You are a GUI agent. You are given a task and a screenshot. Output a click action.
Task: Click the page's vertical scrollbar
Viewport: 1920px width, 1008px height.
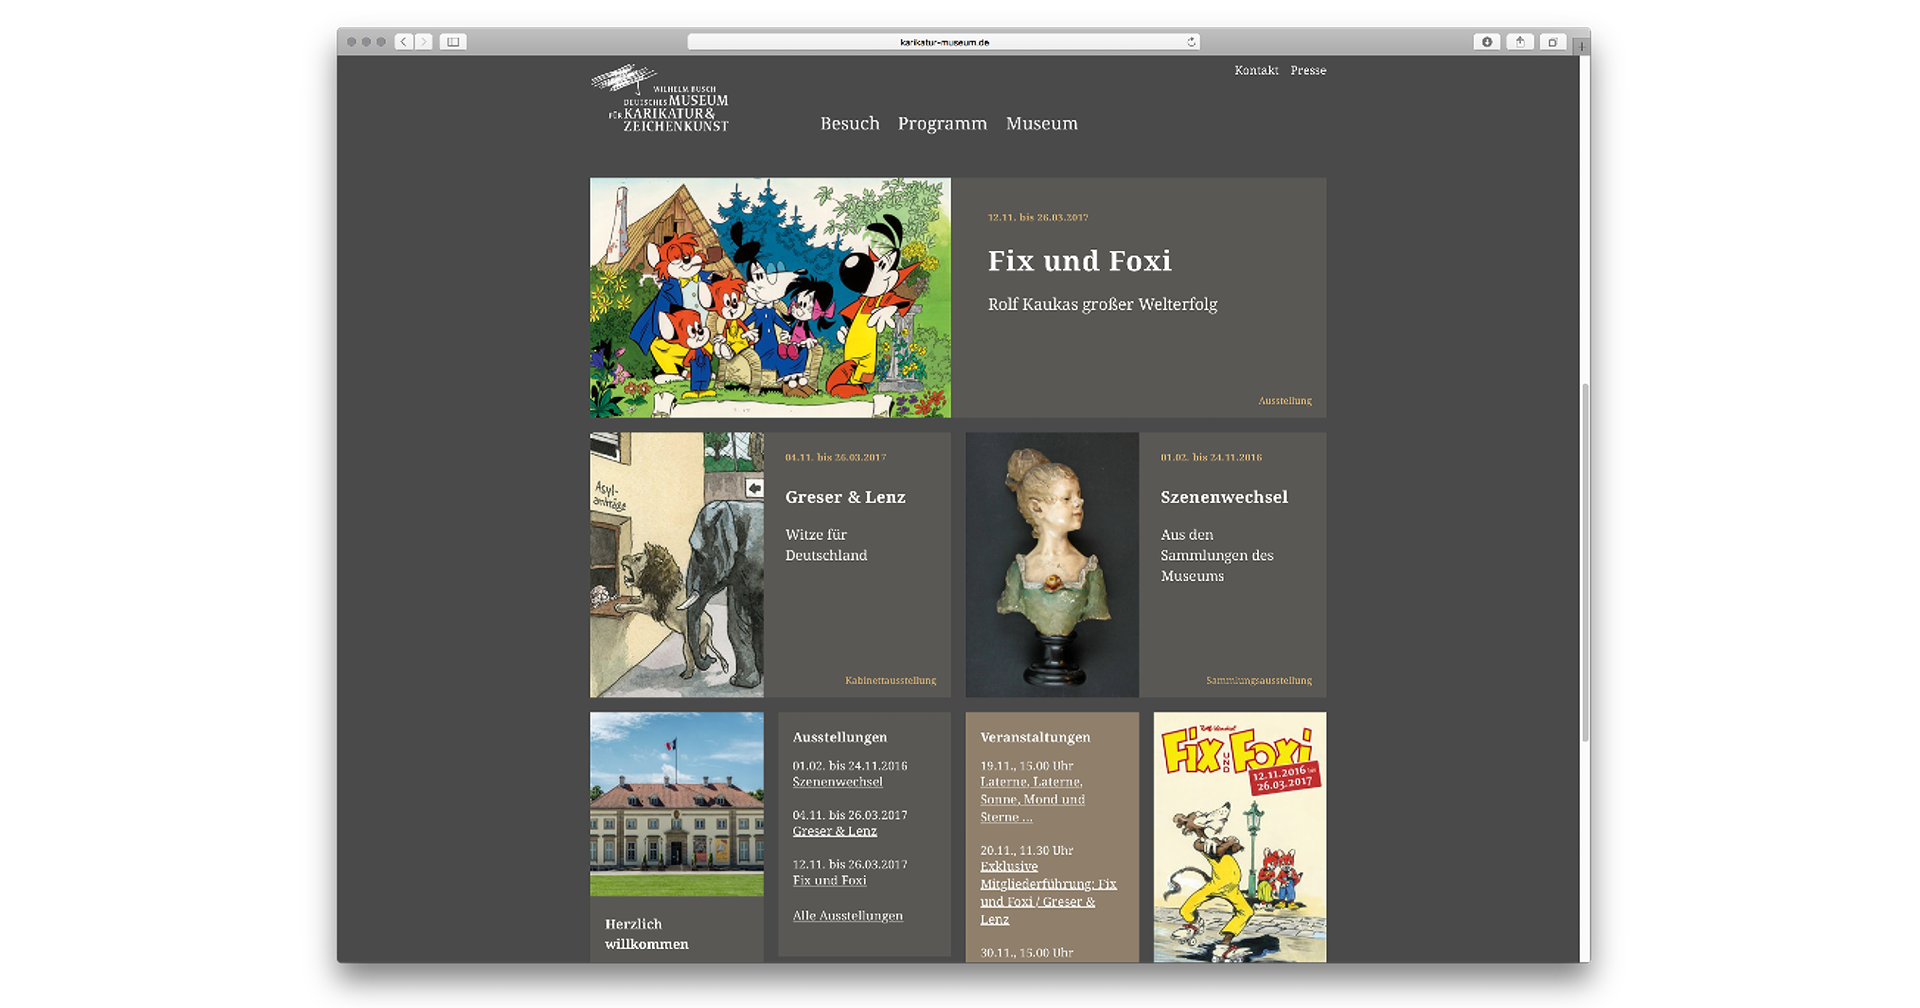[1584, 563]
